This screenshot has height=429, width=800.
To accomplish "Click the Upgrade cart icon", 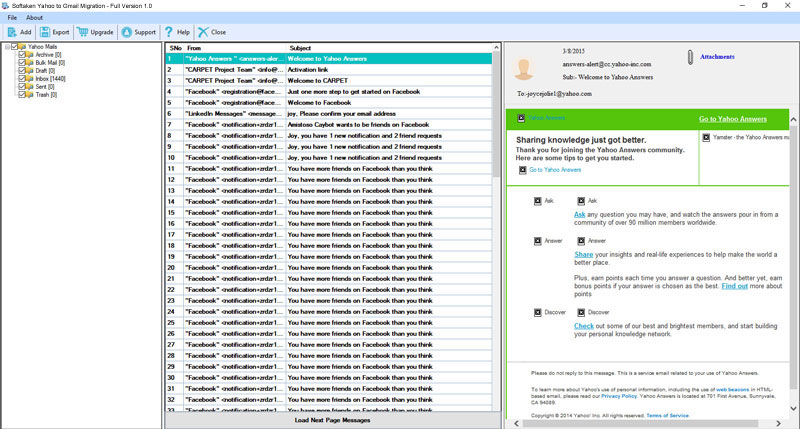I will [83, 32].
